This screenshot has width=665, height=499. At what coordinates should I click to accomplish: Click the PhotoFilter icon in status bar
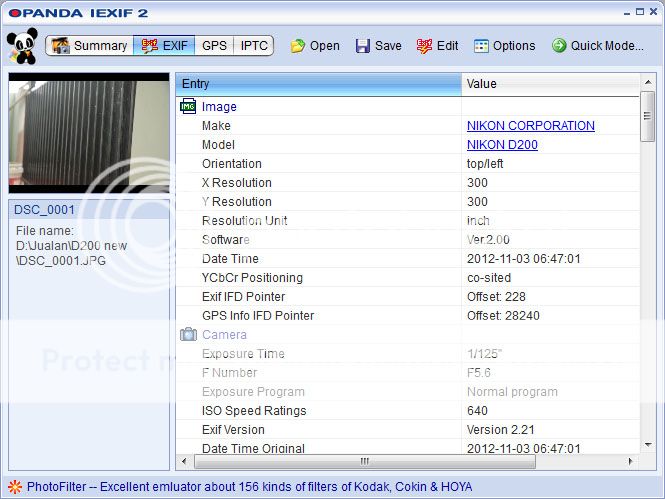point(14,486)
